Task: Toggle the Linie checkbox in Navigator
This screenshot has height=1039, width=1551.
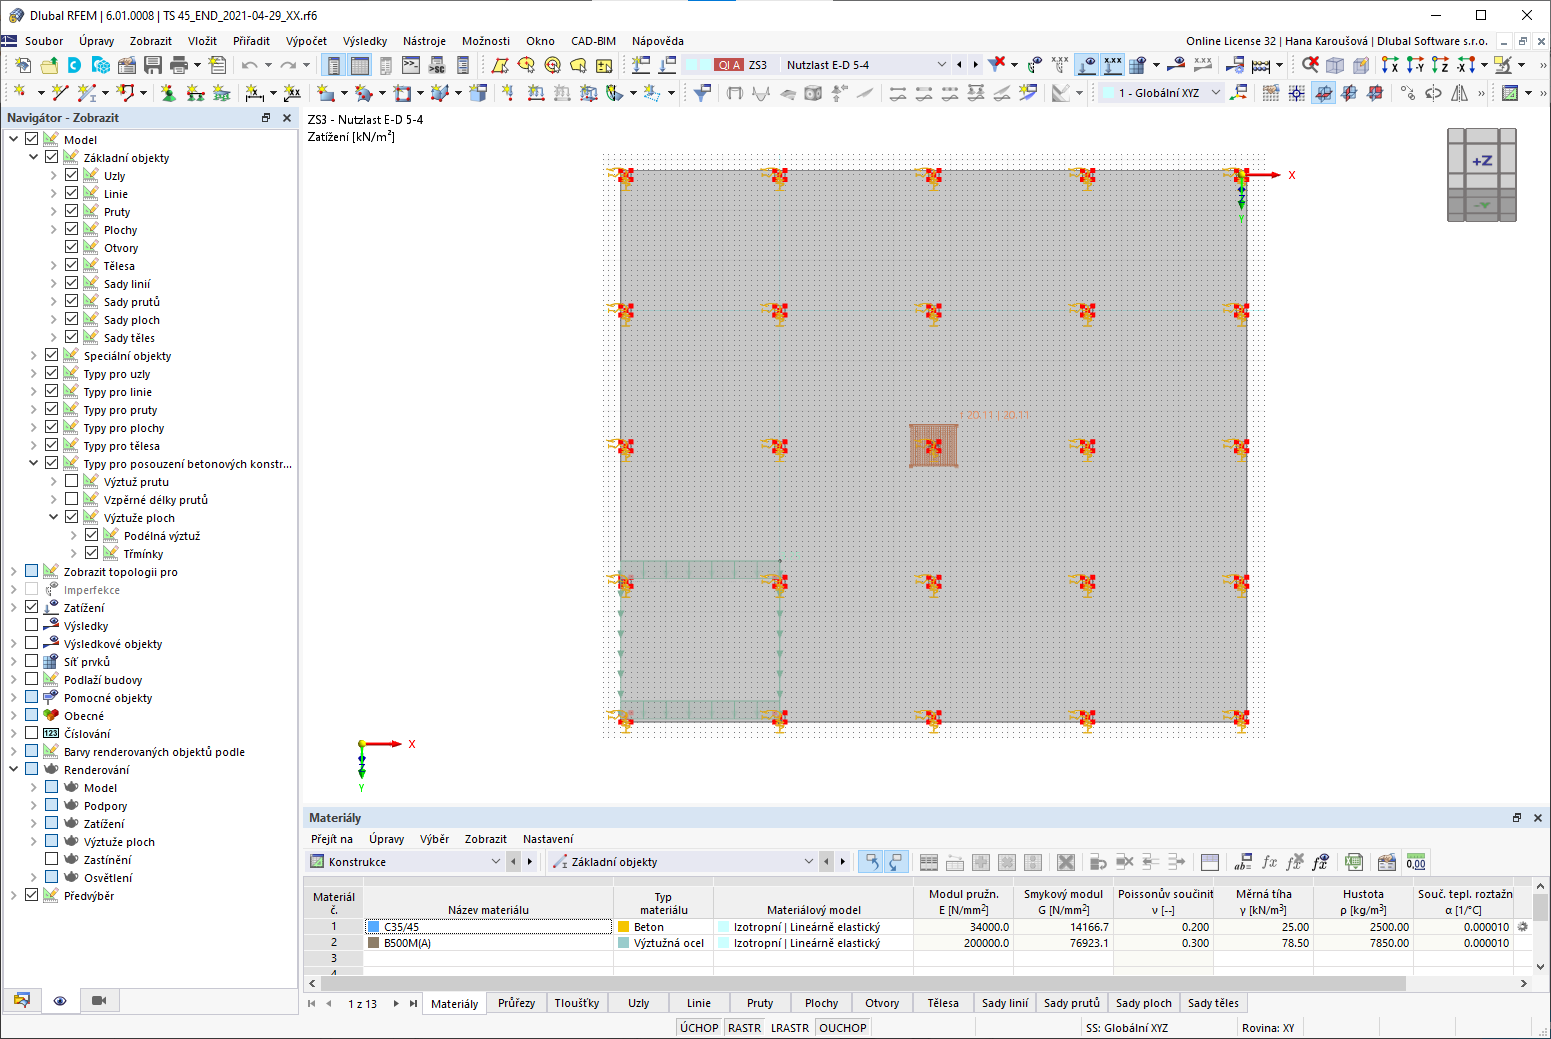Action: pyautogui.click(x=71, y=193)
